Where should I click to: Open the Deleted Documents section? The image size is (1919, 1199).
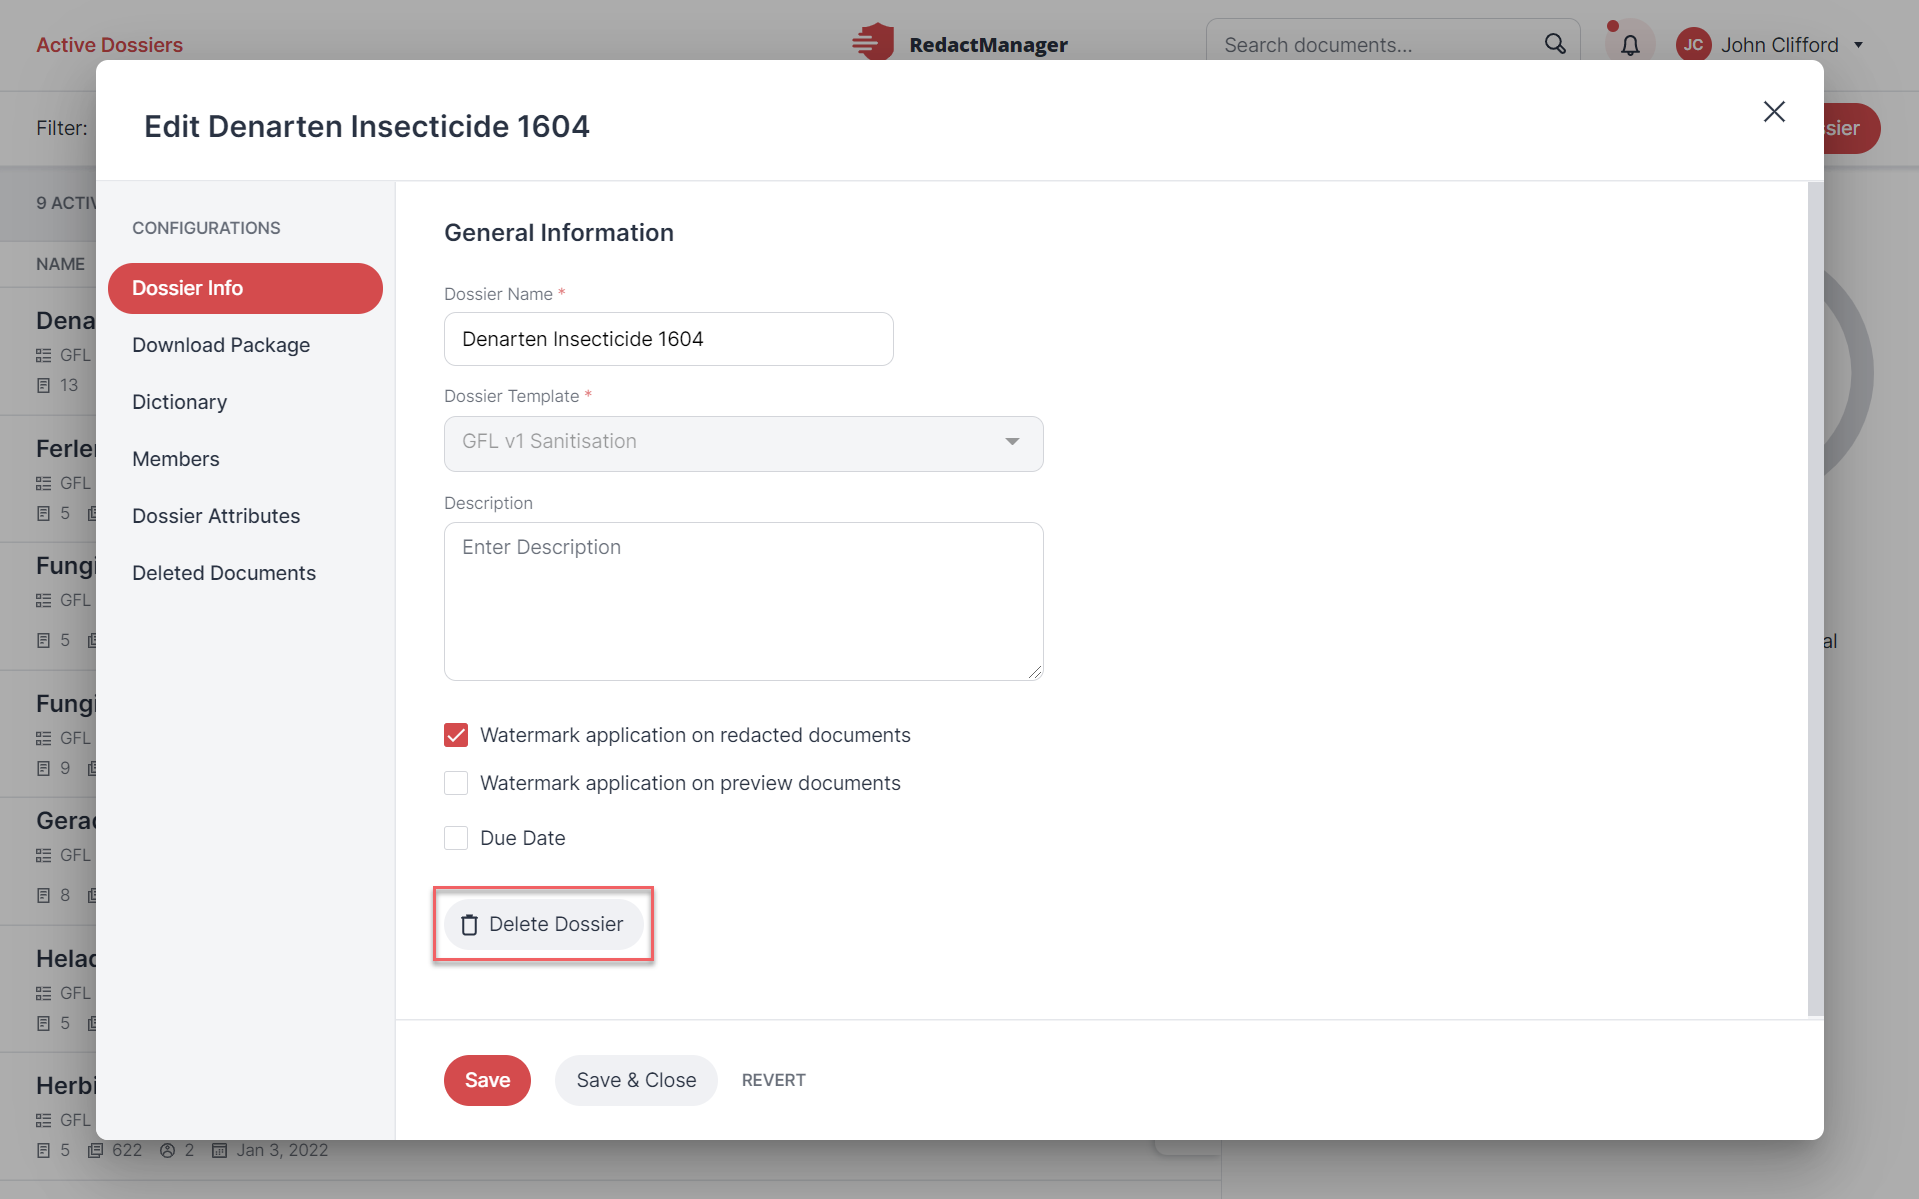[x=224, y=573]
